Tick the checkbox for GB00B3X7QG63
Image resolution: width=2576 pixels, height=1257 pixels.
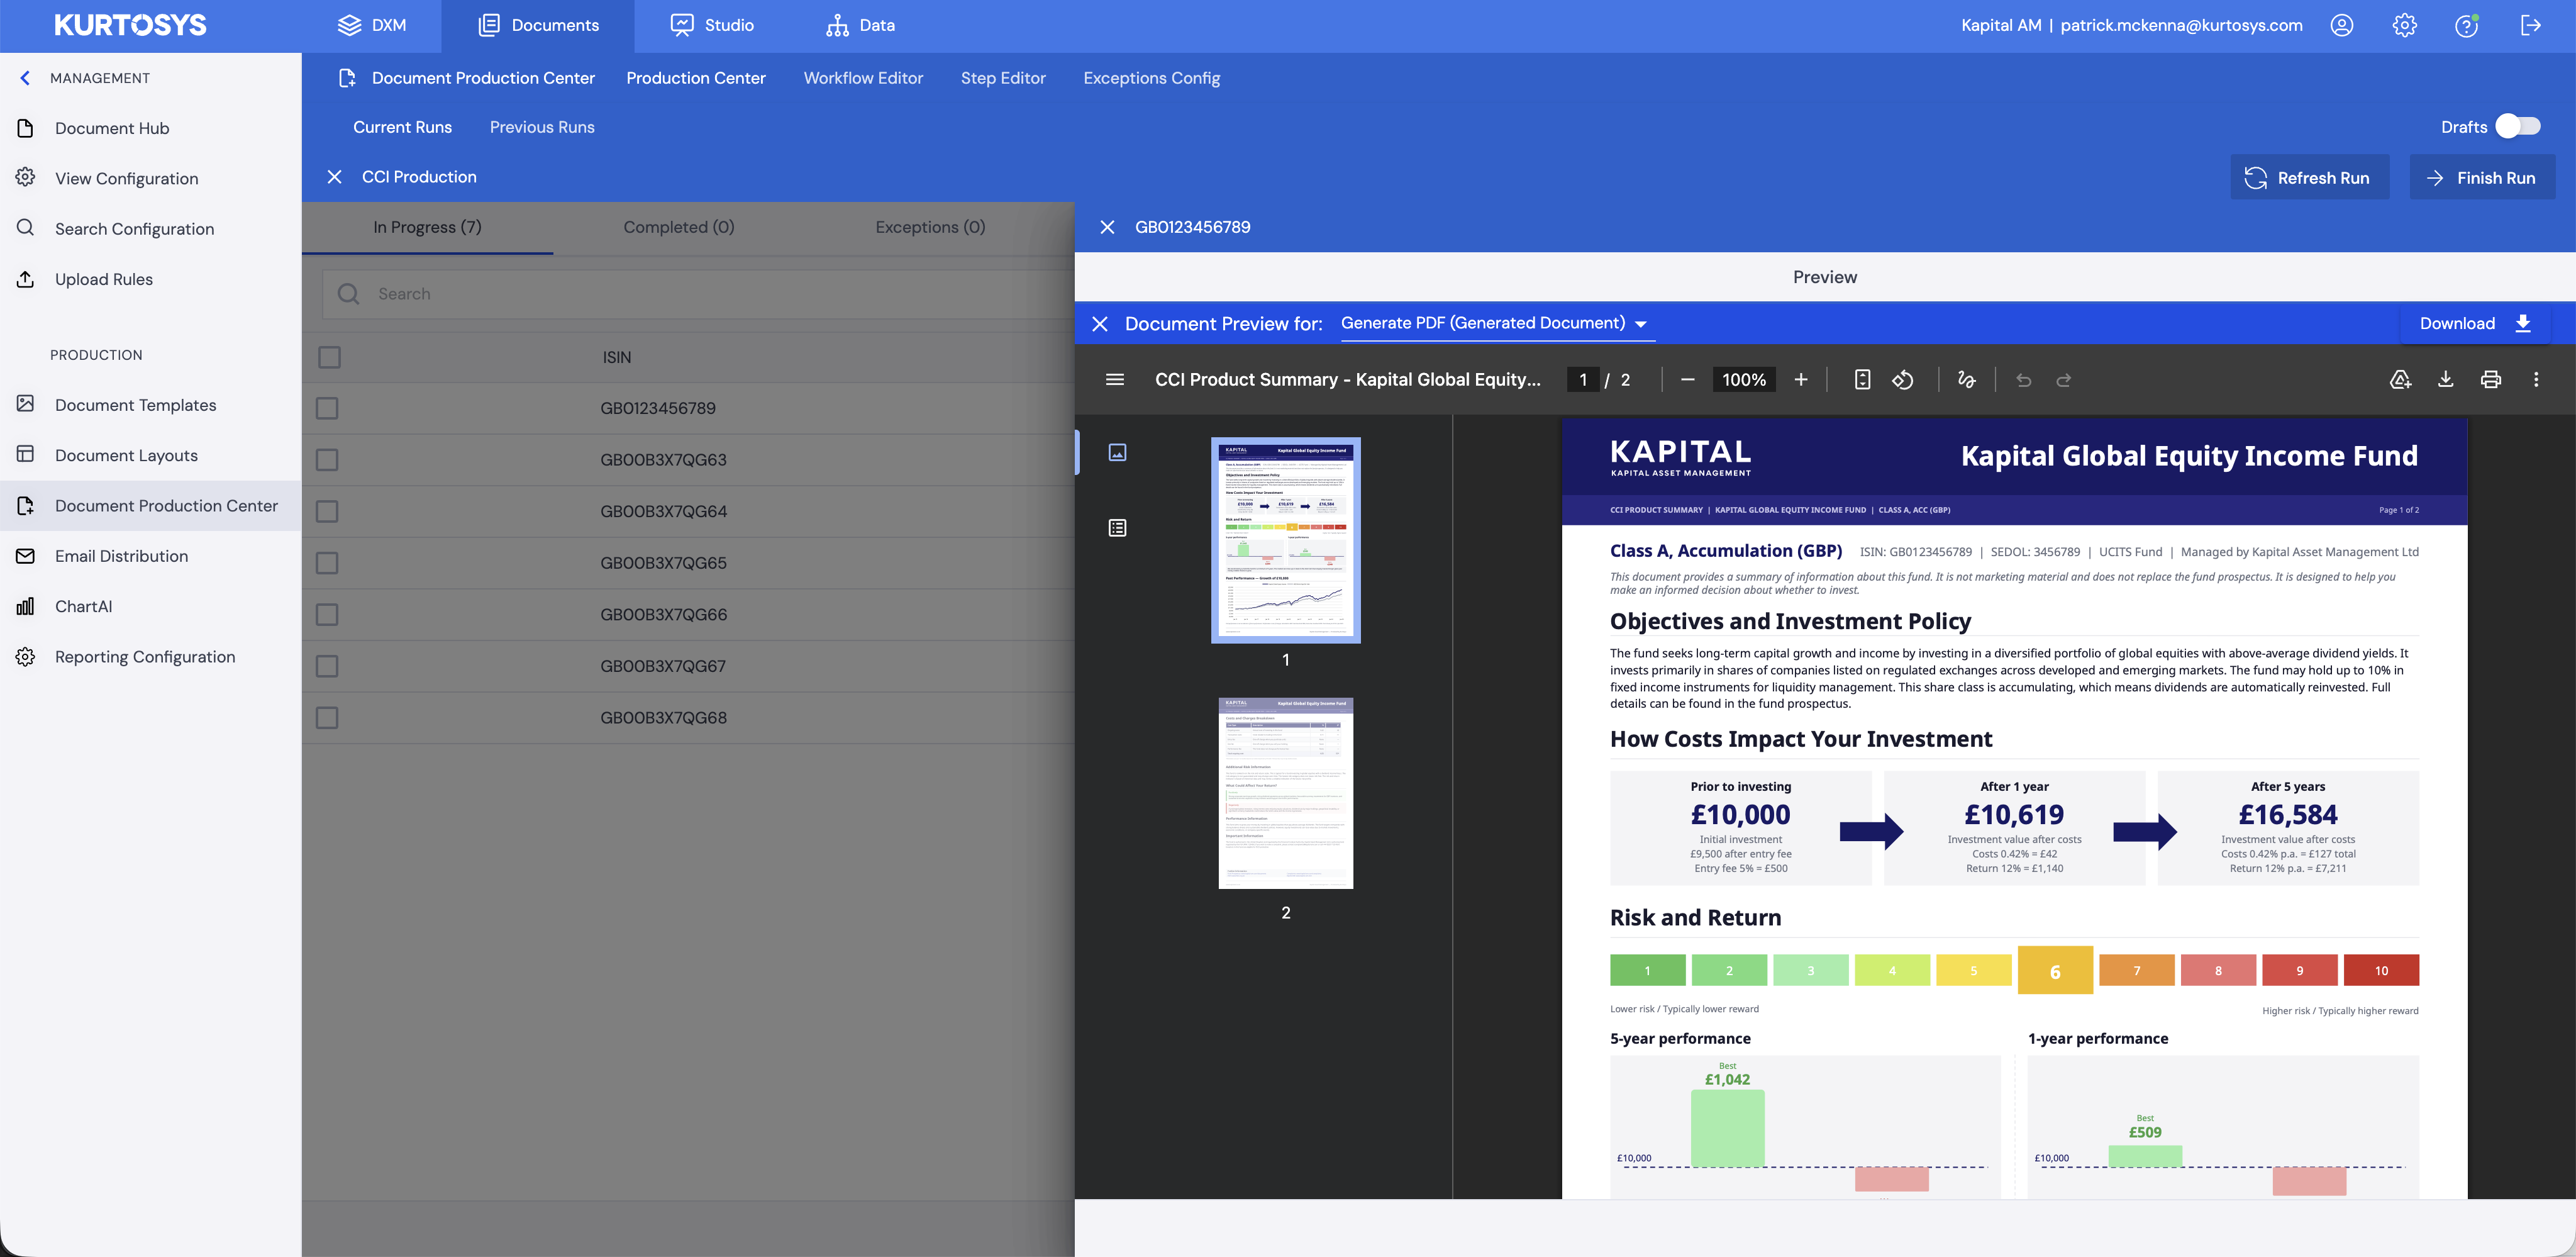click(x=327, y=460)
